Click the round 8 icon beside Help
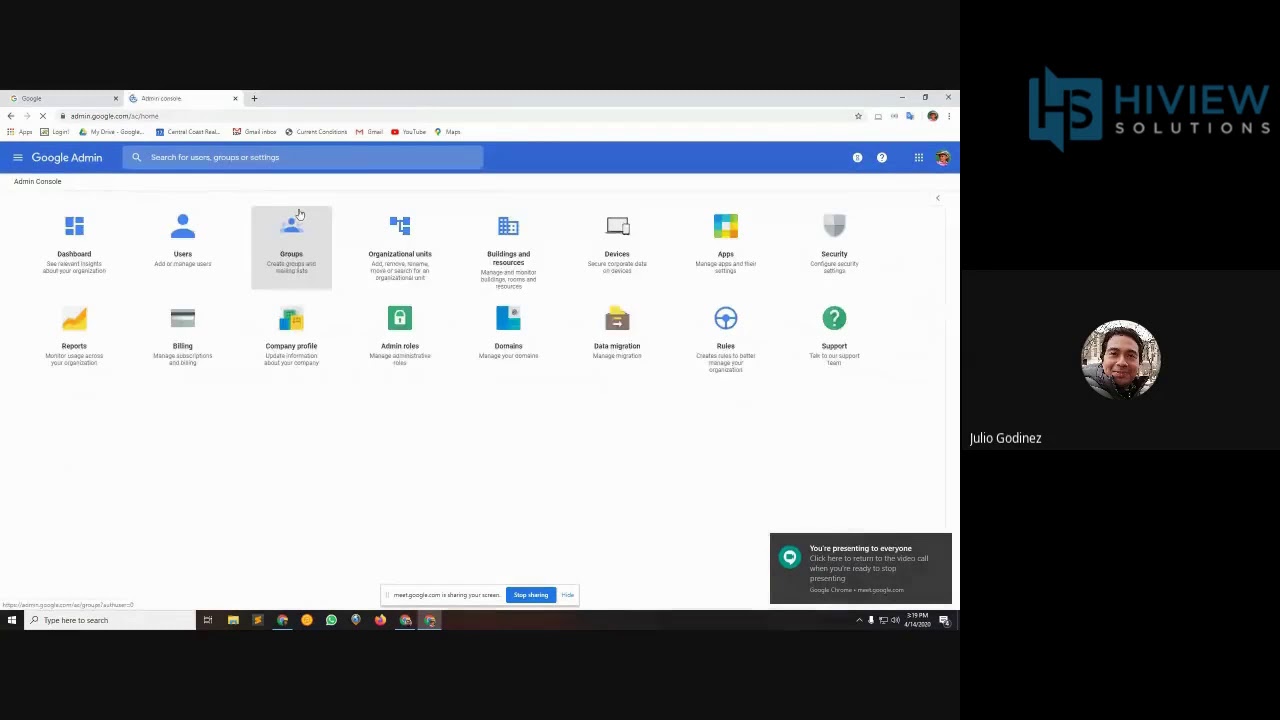Viewport: 1280px width, 720px height. 857,157
